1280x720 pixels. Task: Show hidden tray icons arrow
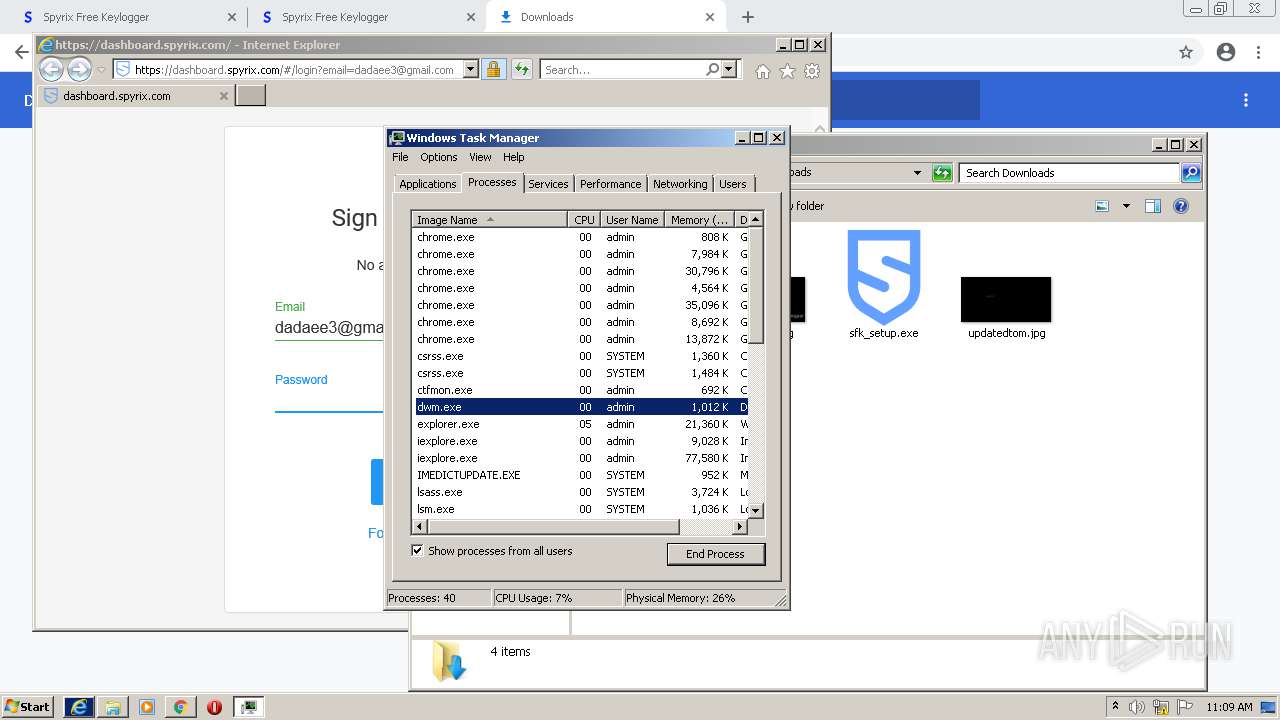1115,707
